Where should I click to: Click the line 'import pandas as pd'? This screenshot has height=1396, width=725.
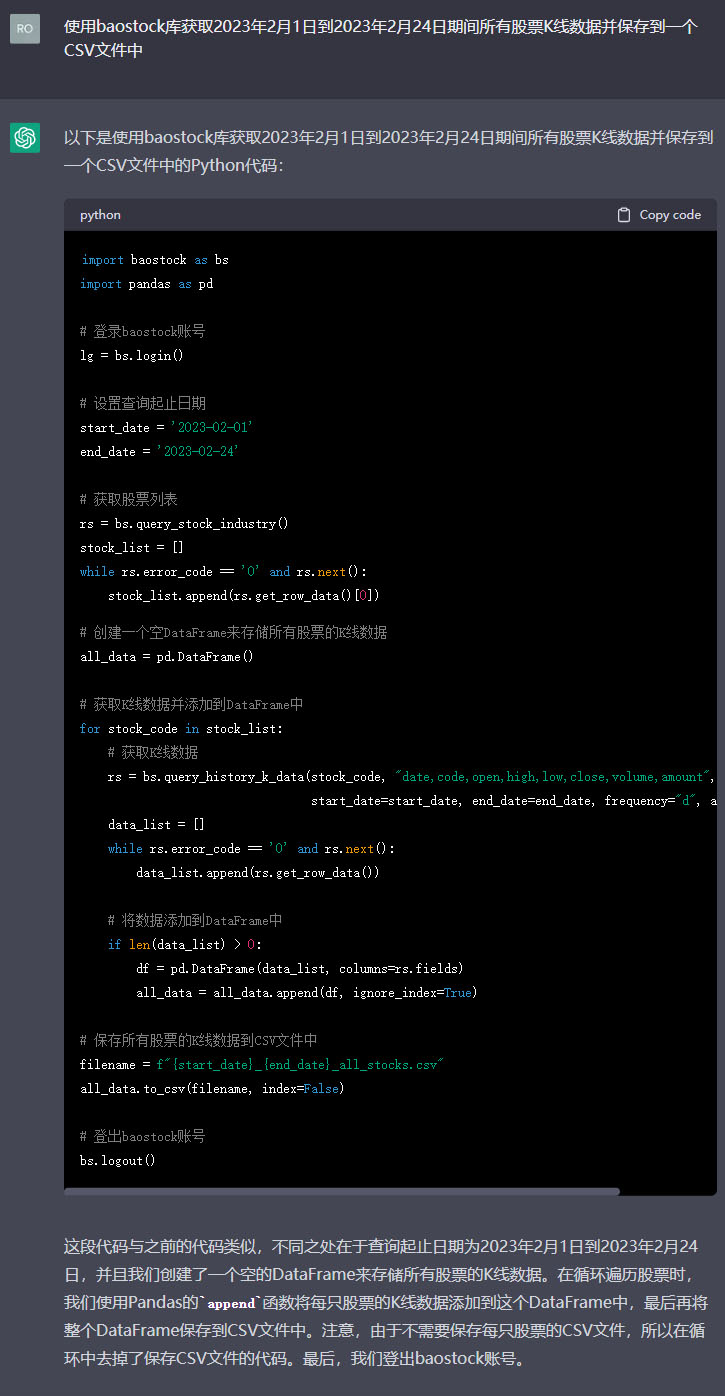pyautogui.click(x=147, y=284)
